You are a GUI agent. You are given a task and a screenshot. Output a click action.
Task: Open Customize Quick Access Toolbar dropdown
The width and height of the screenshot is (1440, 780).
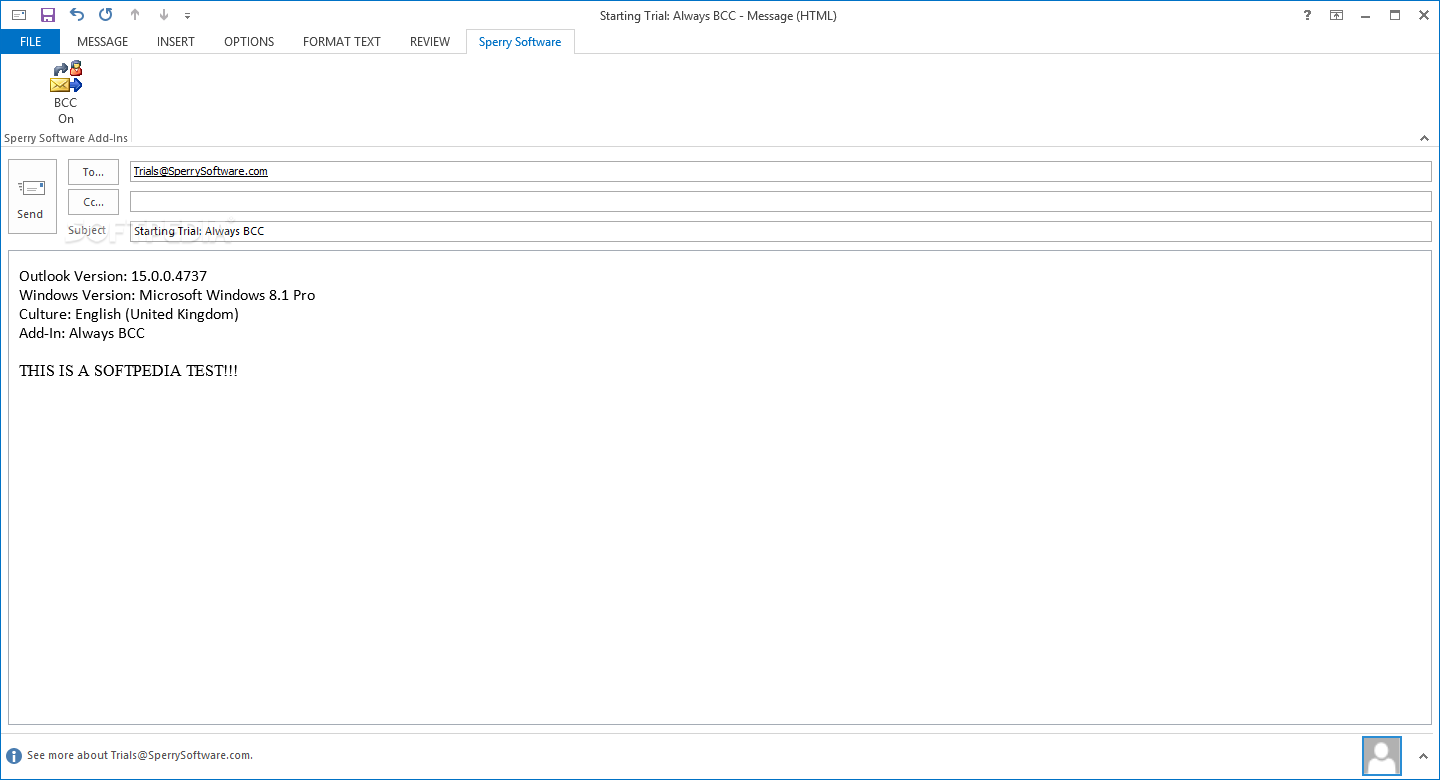click(188, 16)
